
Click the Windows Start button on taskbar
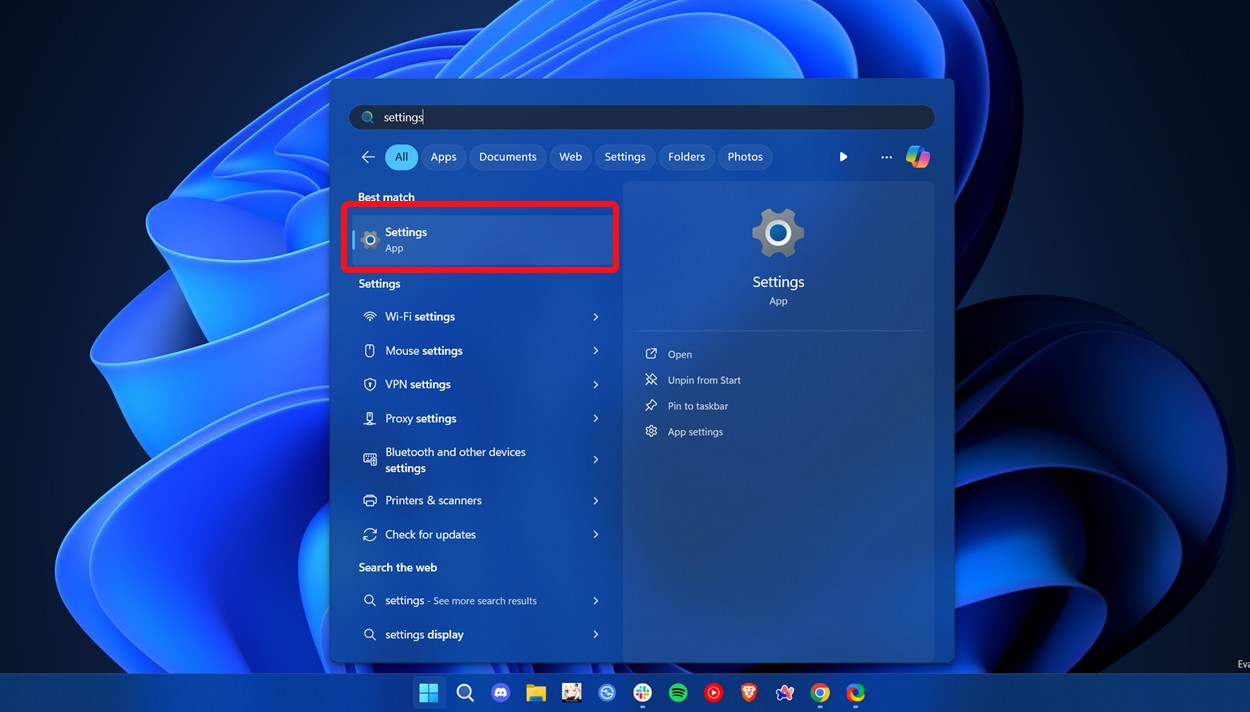point(429,693)
